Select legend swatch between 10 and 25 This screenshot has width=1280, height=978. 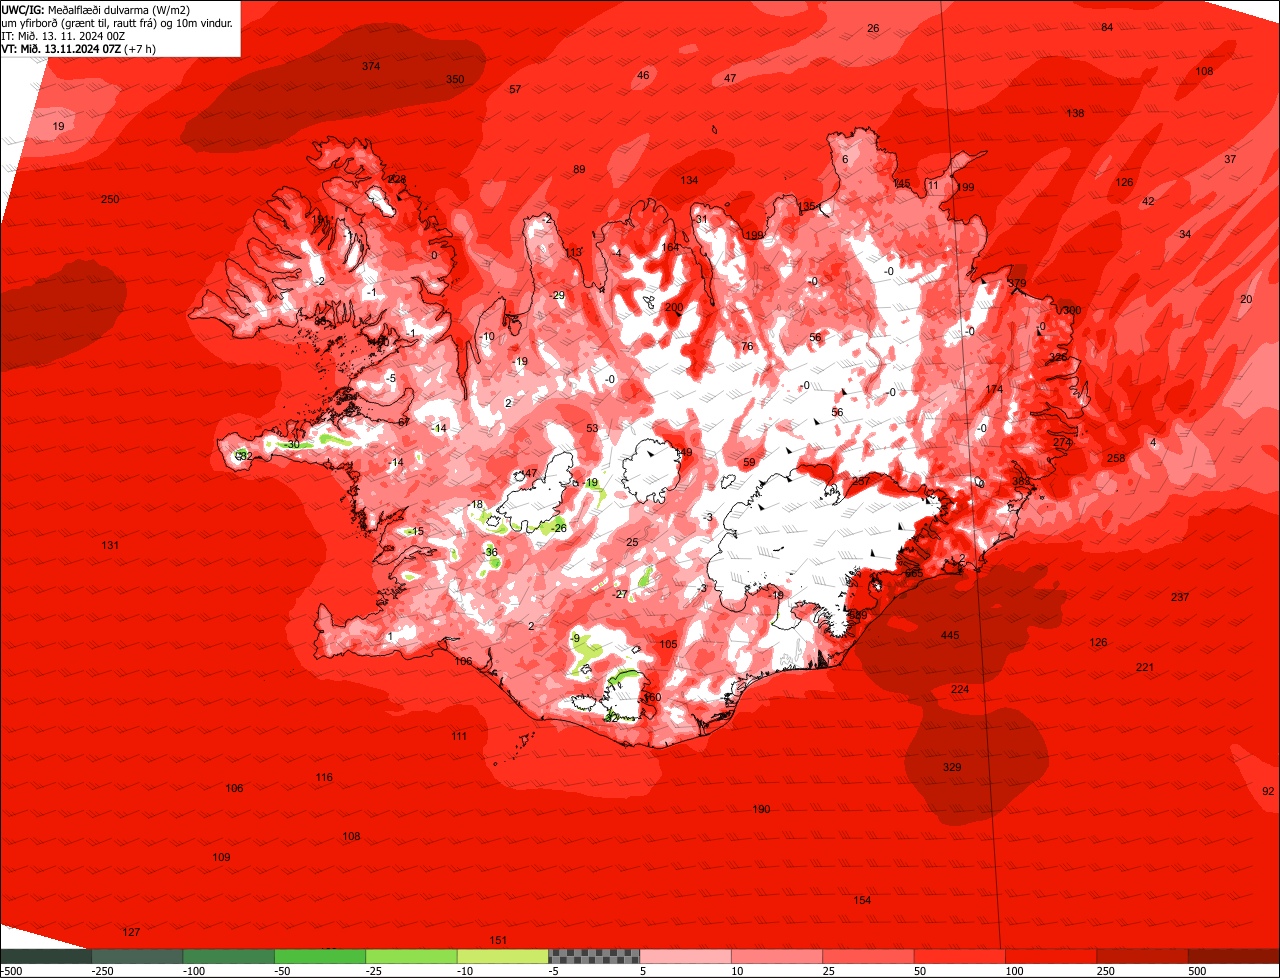tap(777, 956)
